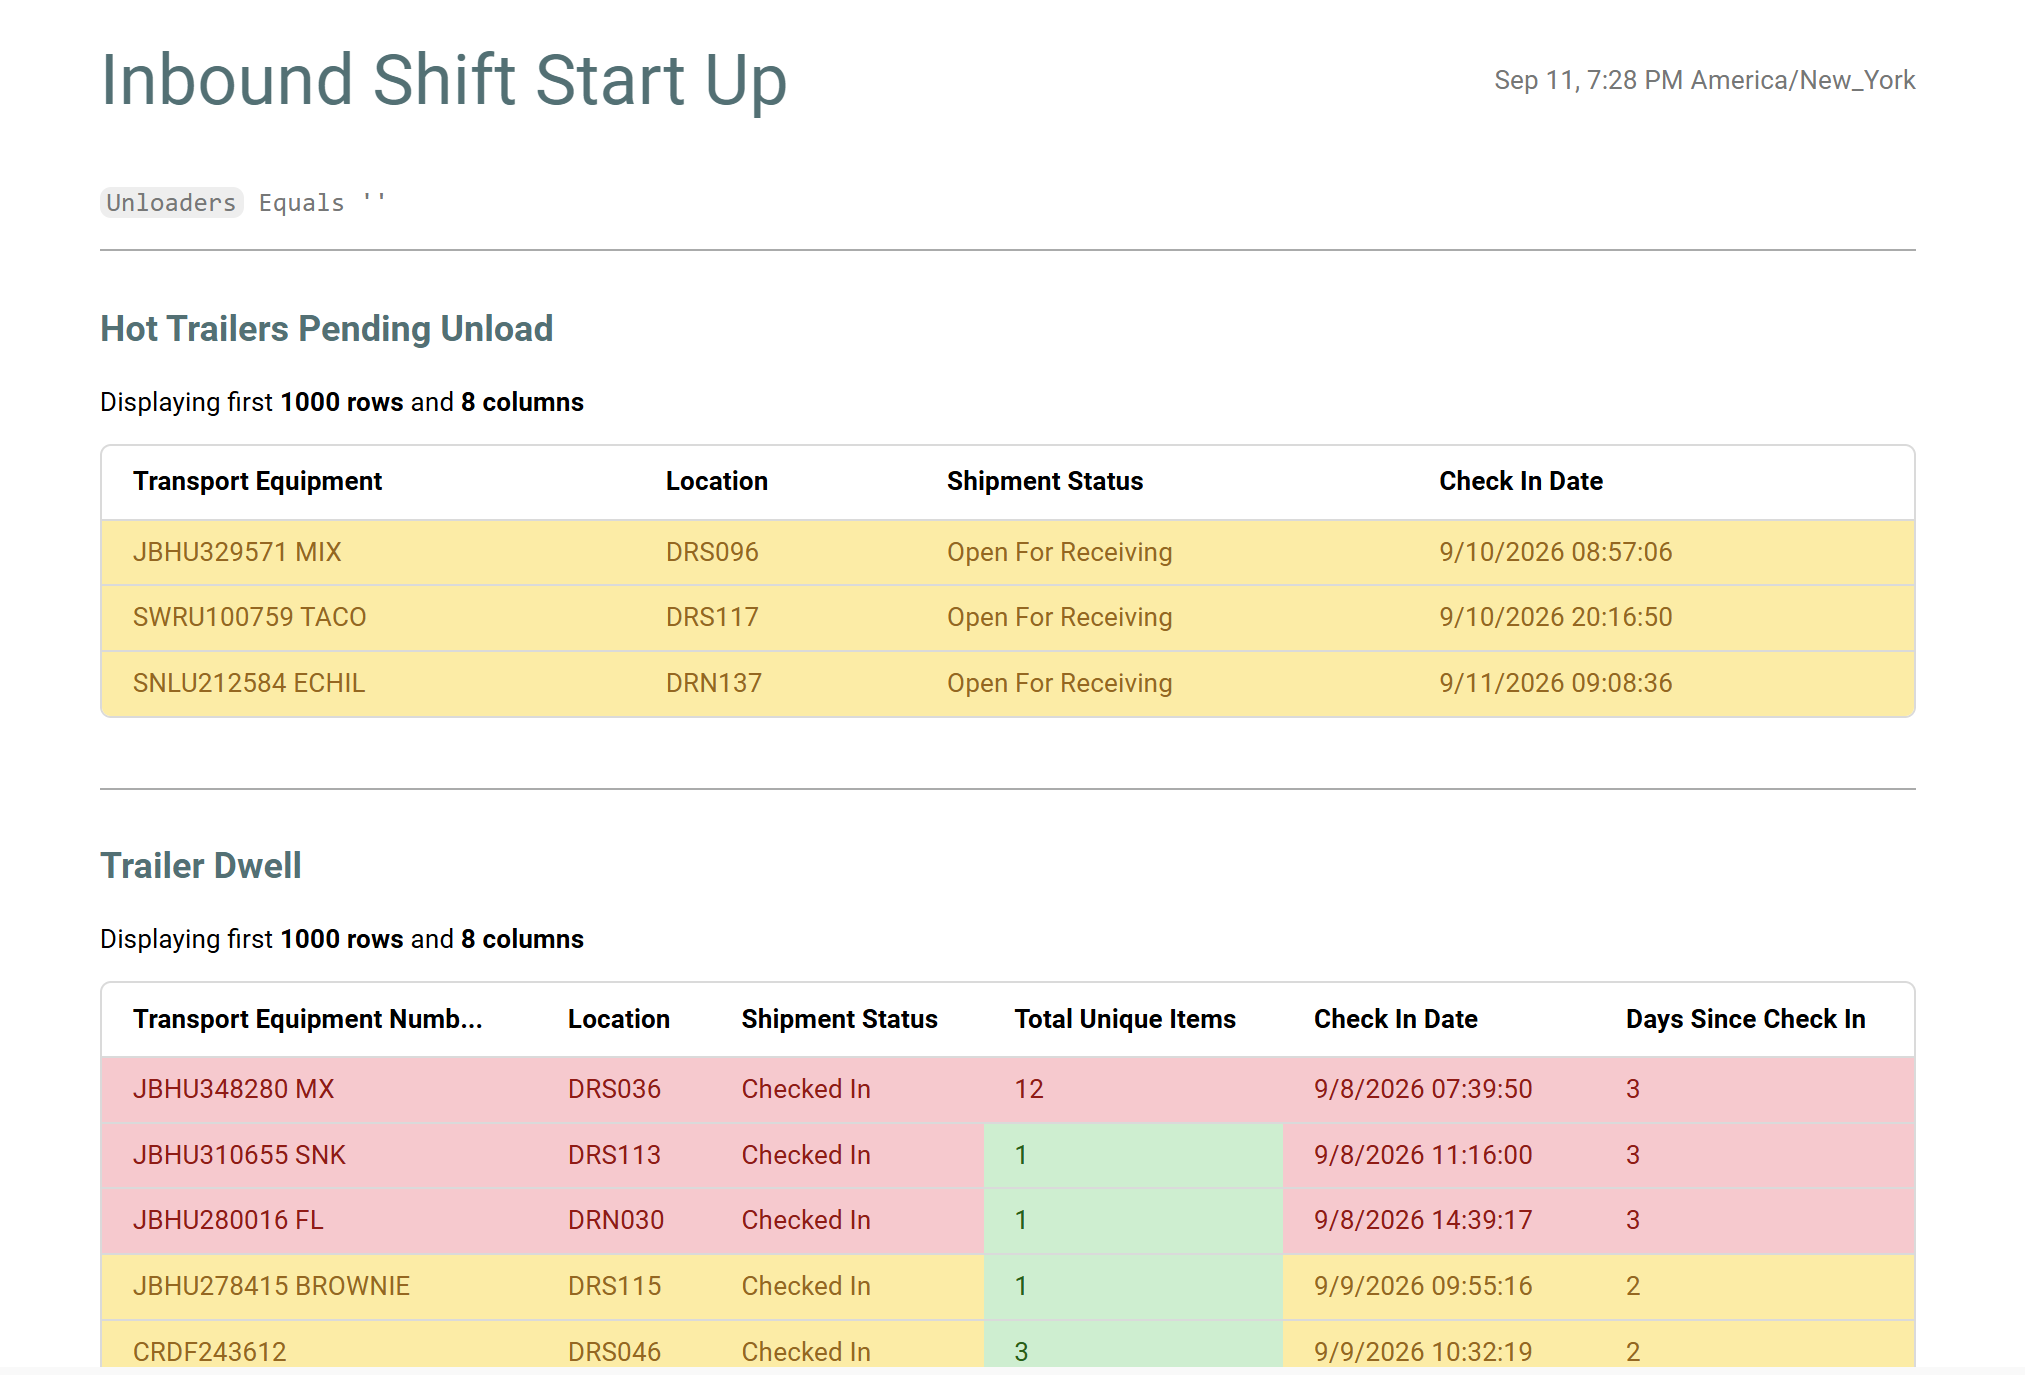Click the Transport Equipment Numb... truncated header
This screenshot has height=1375, width=2025.
(307, 1019)
